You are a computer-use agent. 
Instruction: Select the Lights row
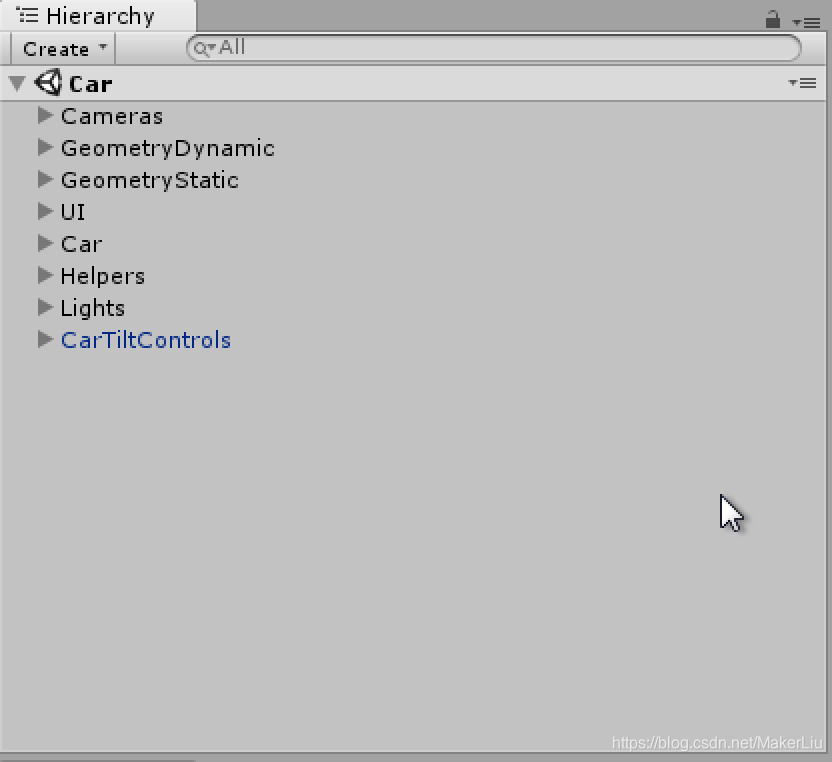[x=413, y=308]
